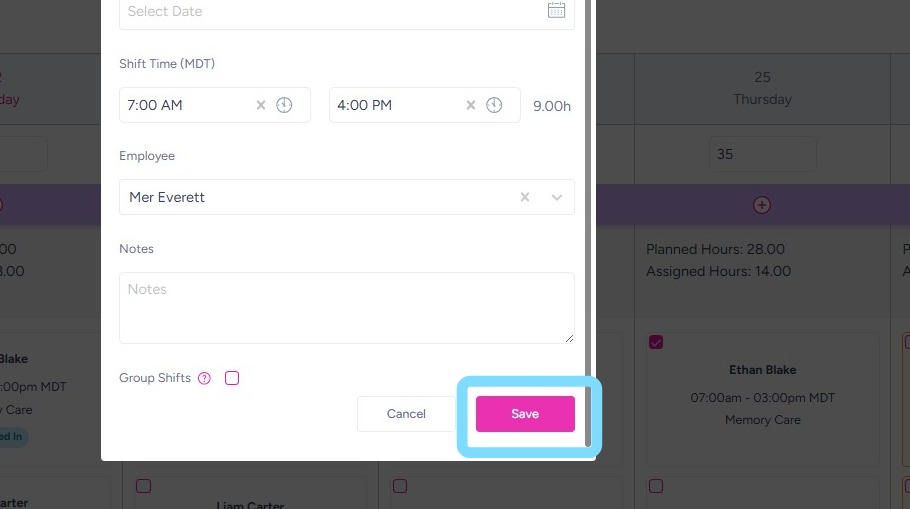Viewport: 910px width, 509px height.
Task: Clear the 4:00 PM end time
Action: tap(471, 105)
